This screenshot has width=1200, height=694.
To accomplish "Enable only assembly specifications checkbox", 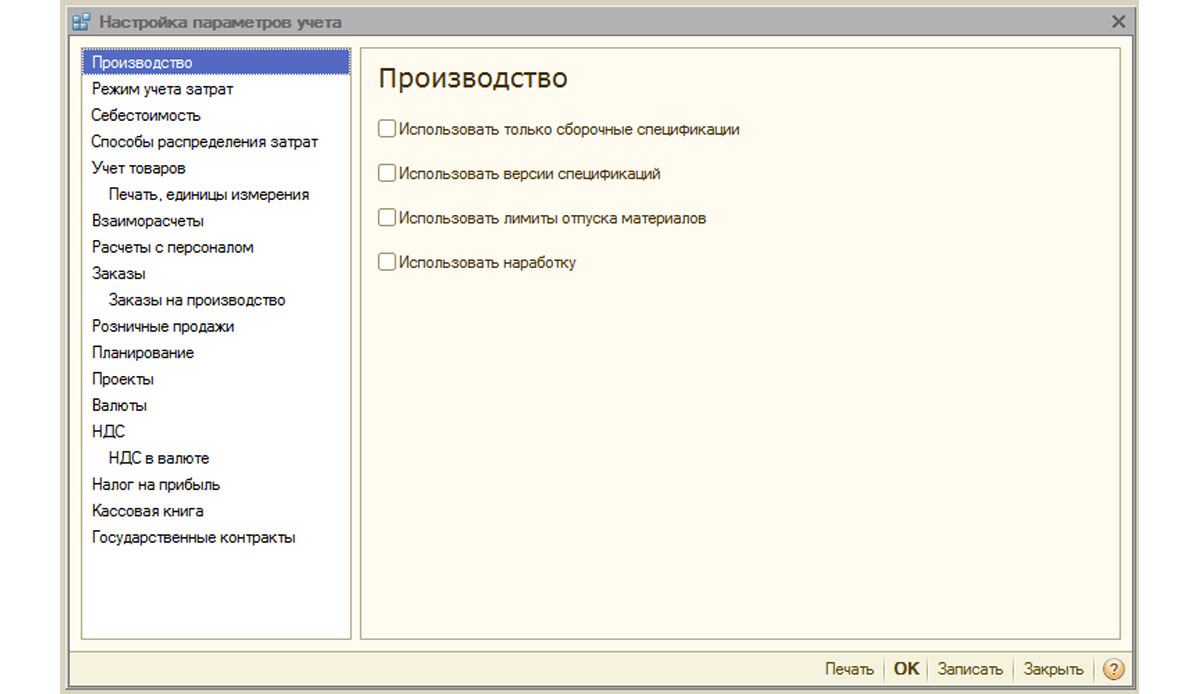I will click(387, 129).
